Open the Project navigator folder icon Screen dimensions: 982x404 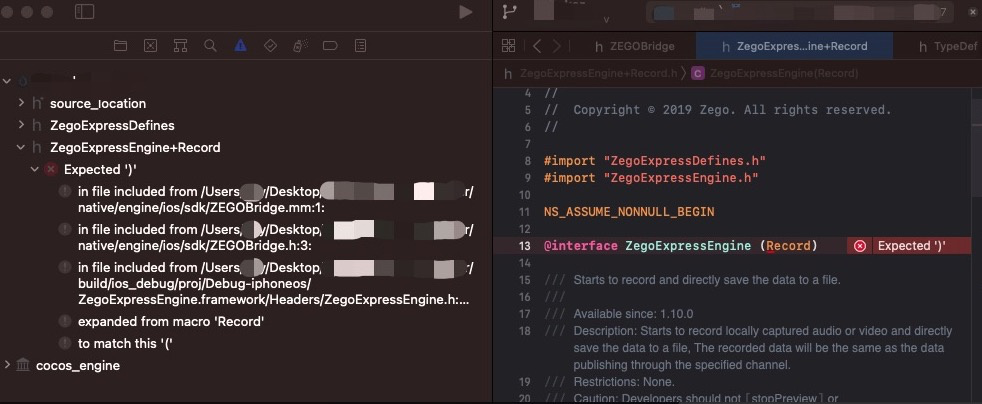click(120, 45)
